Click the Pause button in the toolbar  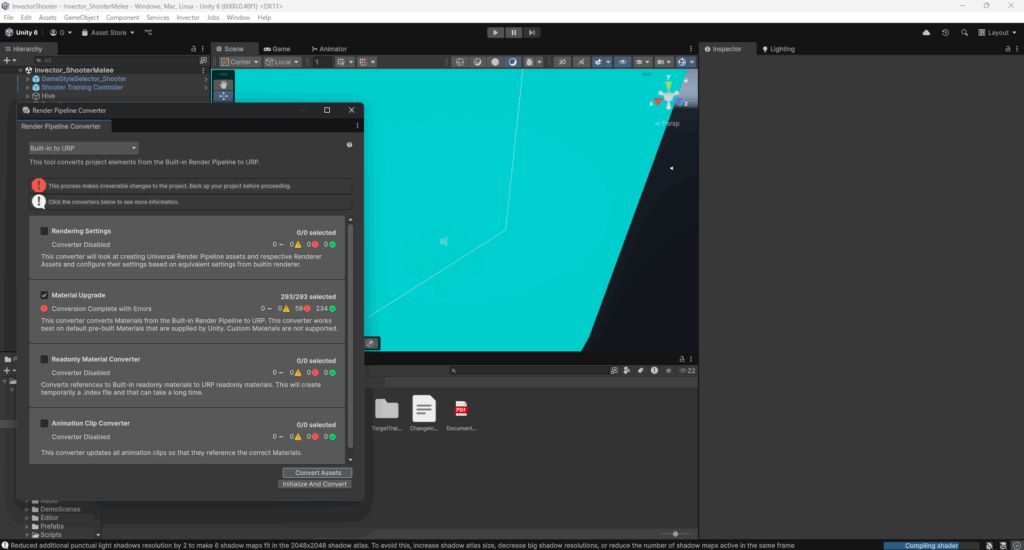[514, 32]
